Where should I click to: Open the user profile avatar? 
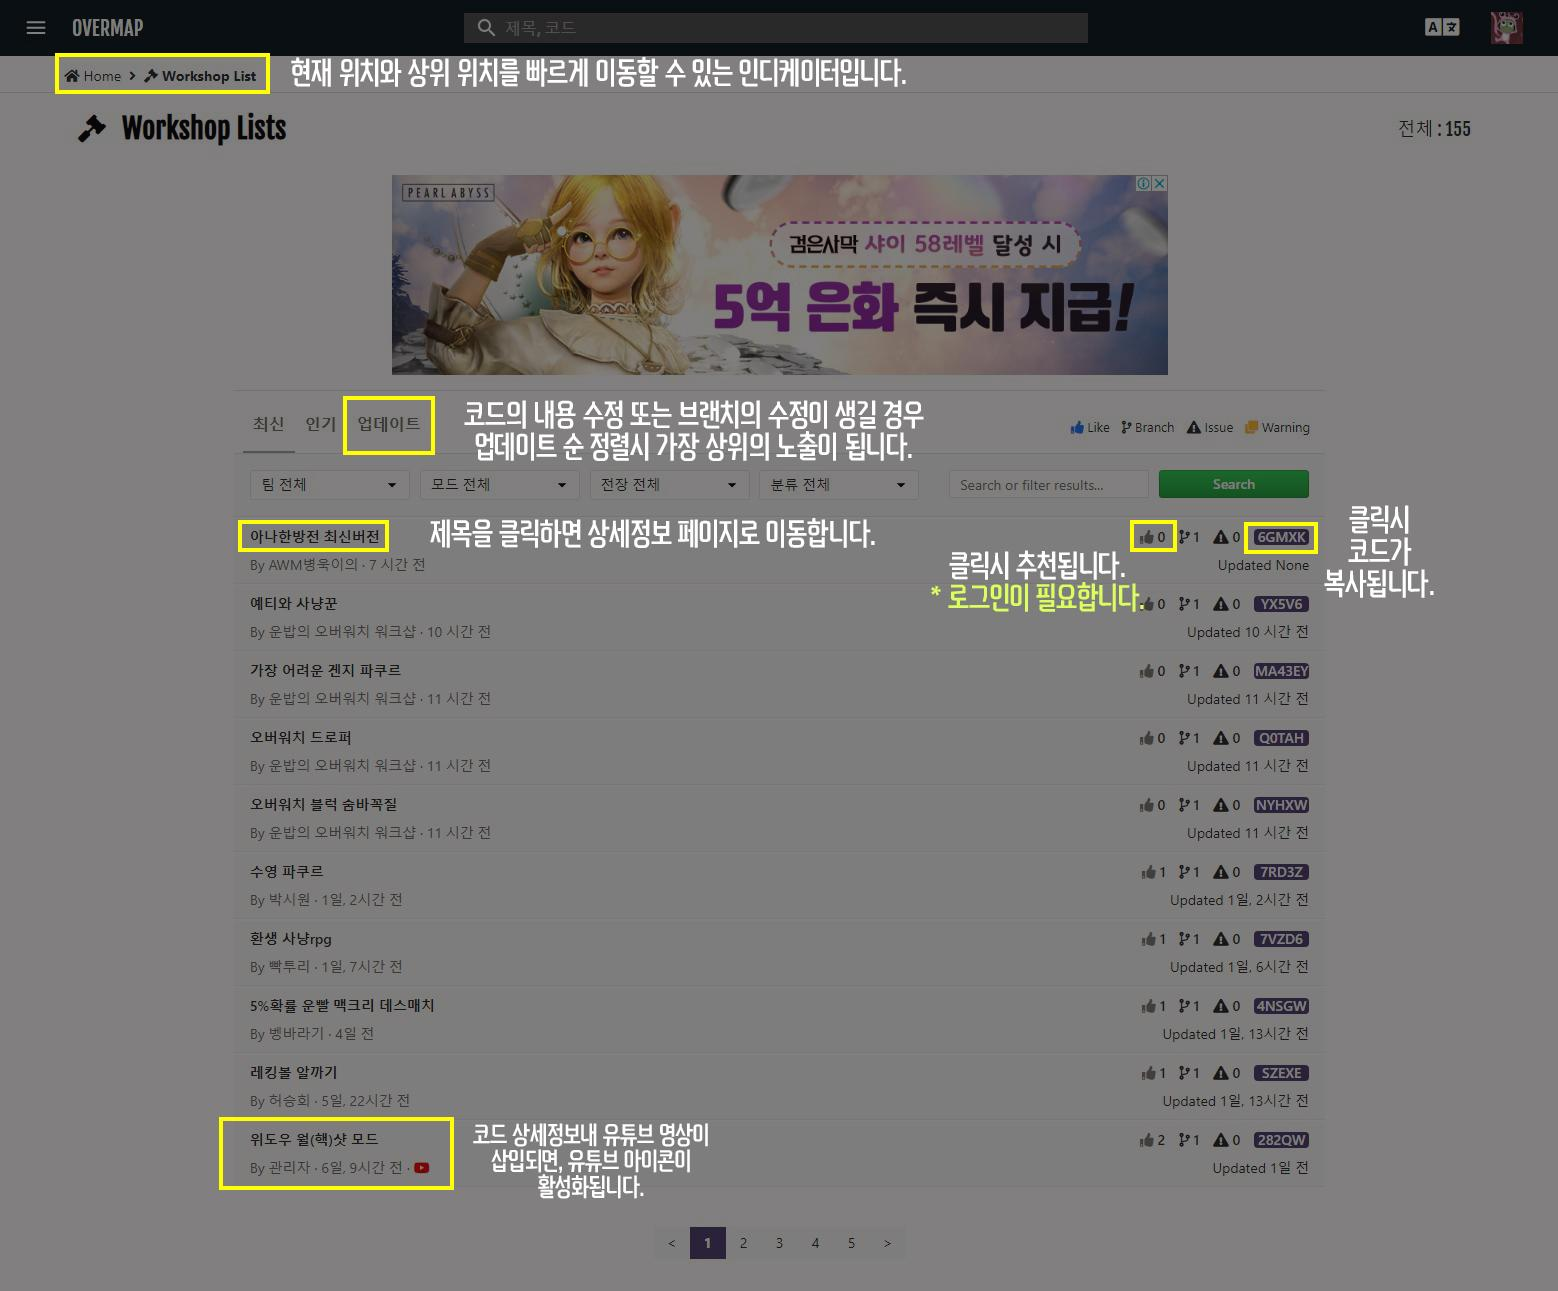(1506, 28)
